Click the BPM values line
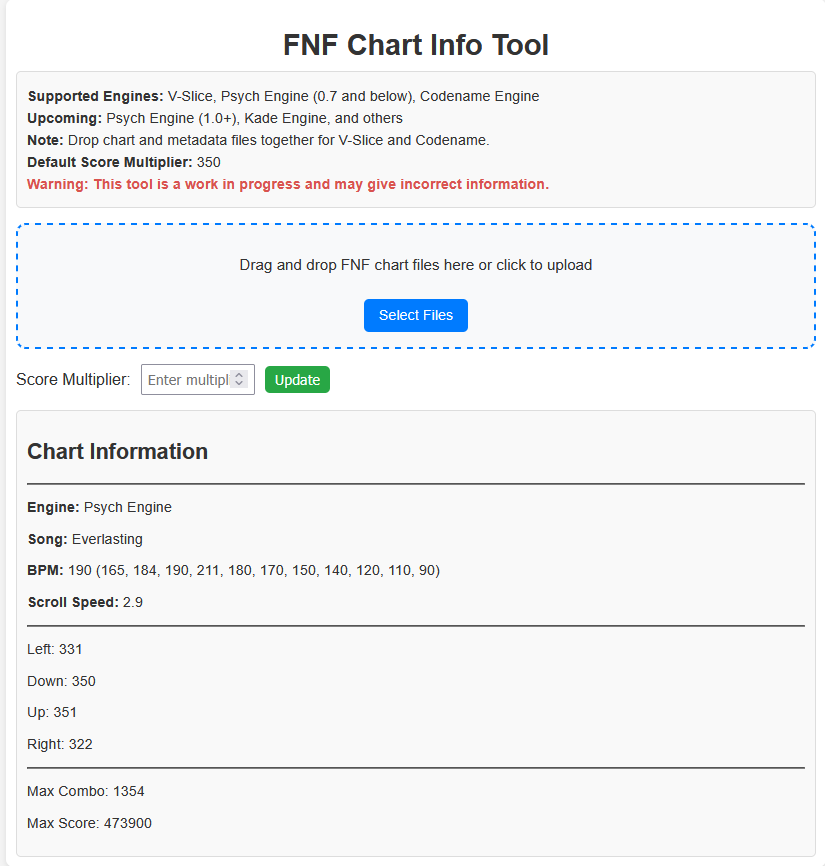The image size is (825, 866). pyautogui.click(x=234, y=570)
